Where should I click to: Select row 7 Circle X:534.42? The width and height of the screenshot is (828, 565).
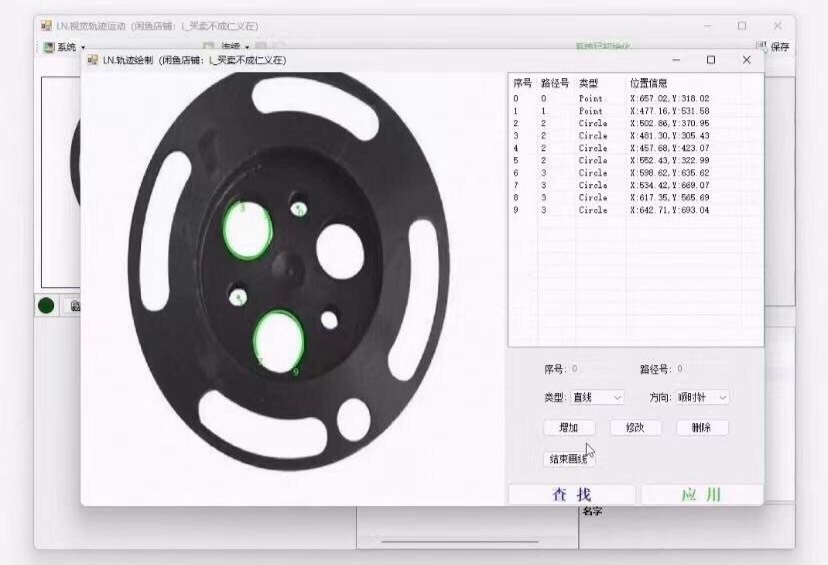coord(636,185)
